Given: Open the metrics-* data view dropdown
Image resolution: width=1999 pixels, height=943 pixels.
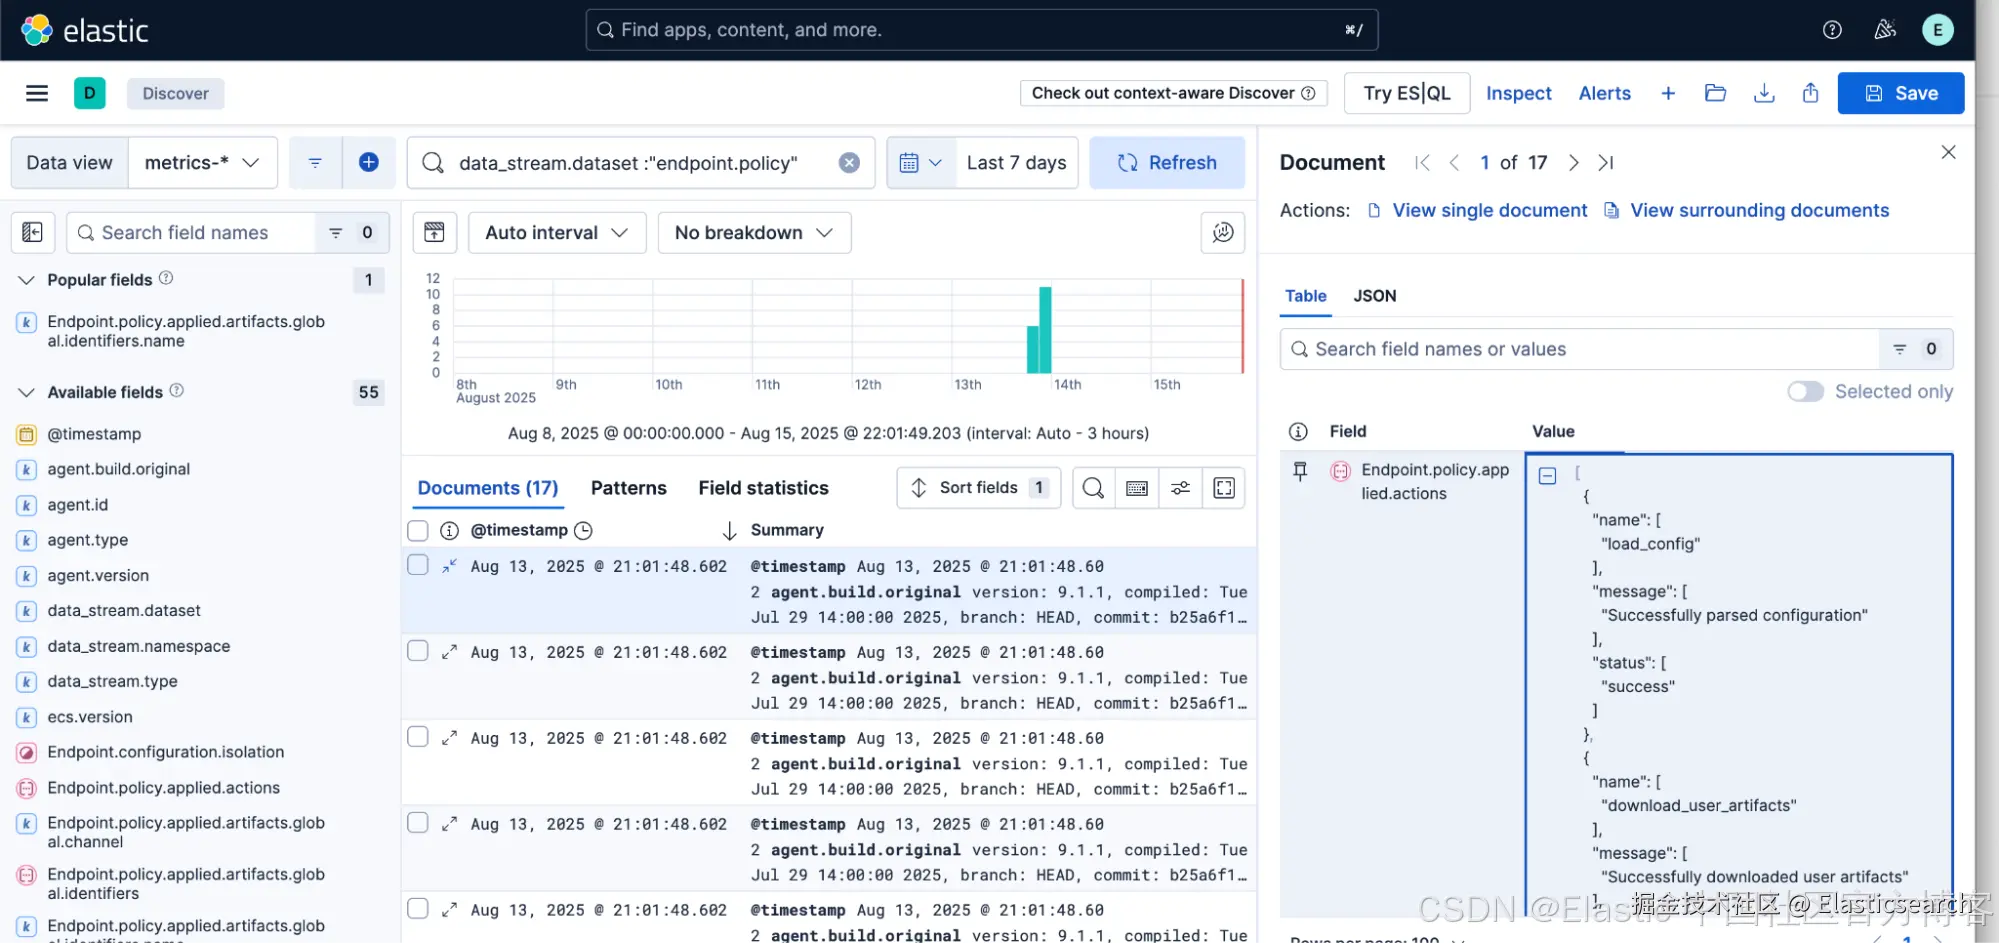Looking at the screenshot, I should click(203, 162).
